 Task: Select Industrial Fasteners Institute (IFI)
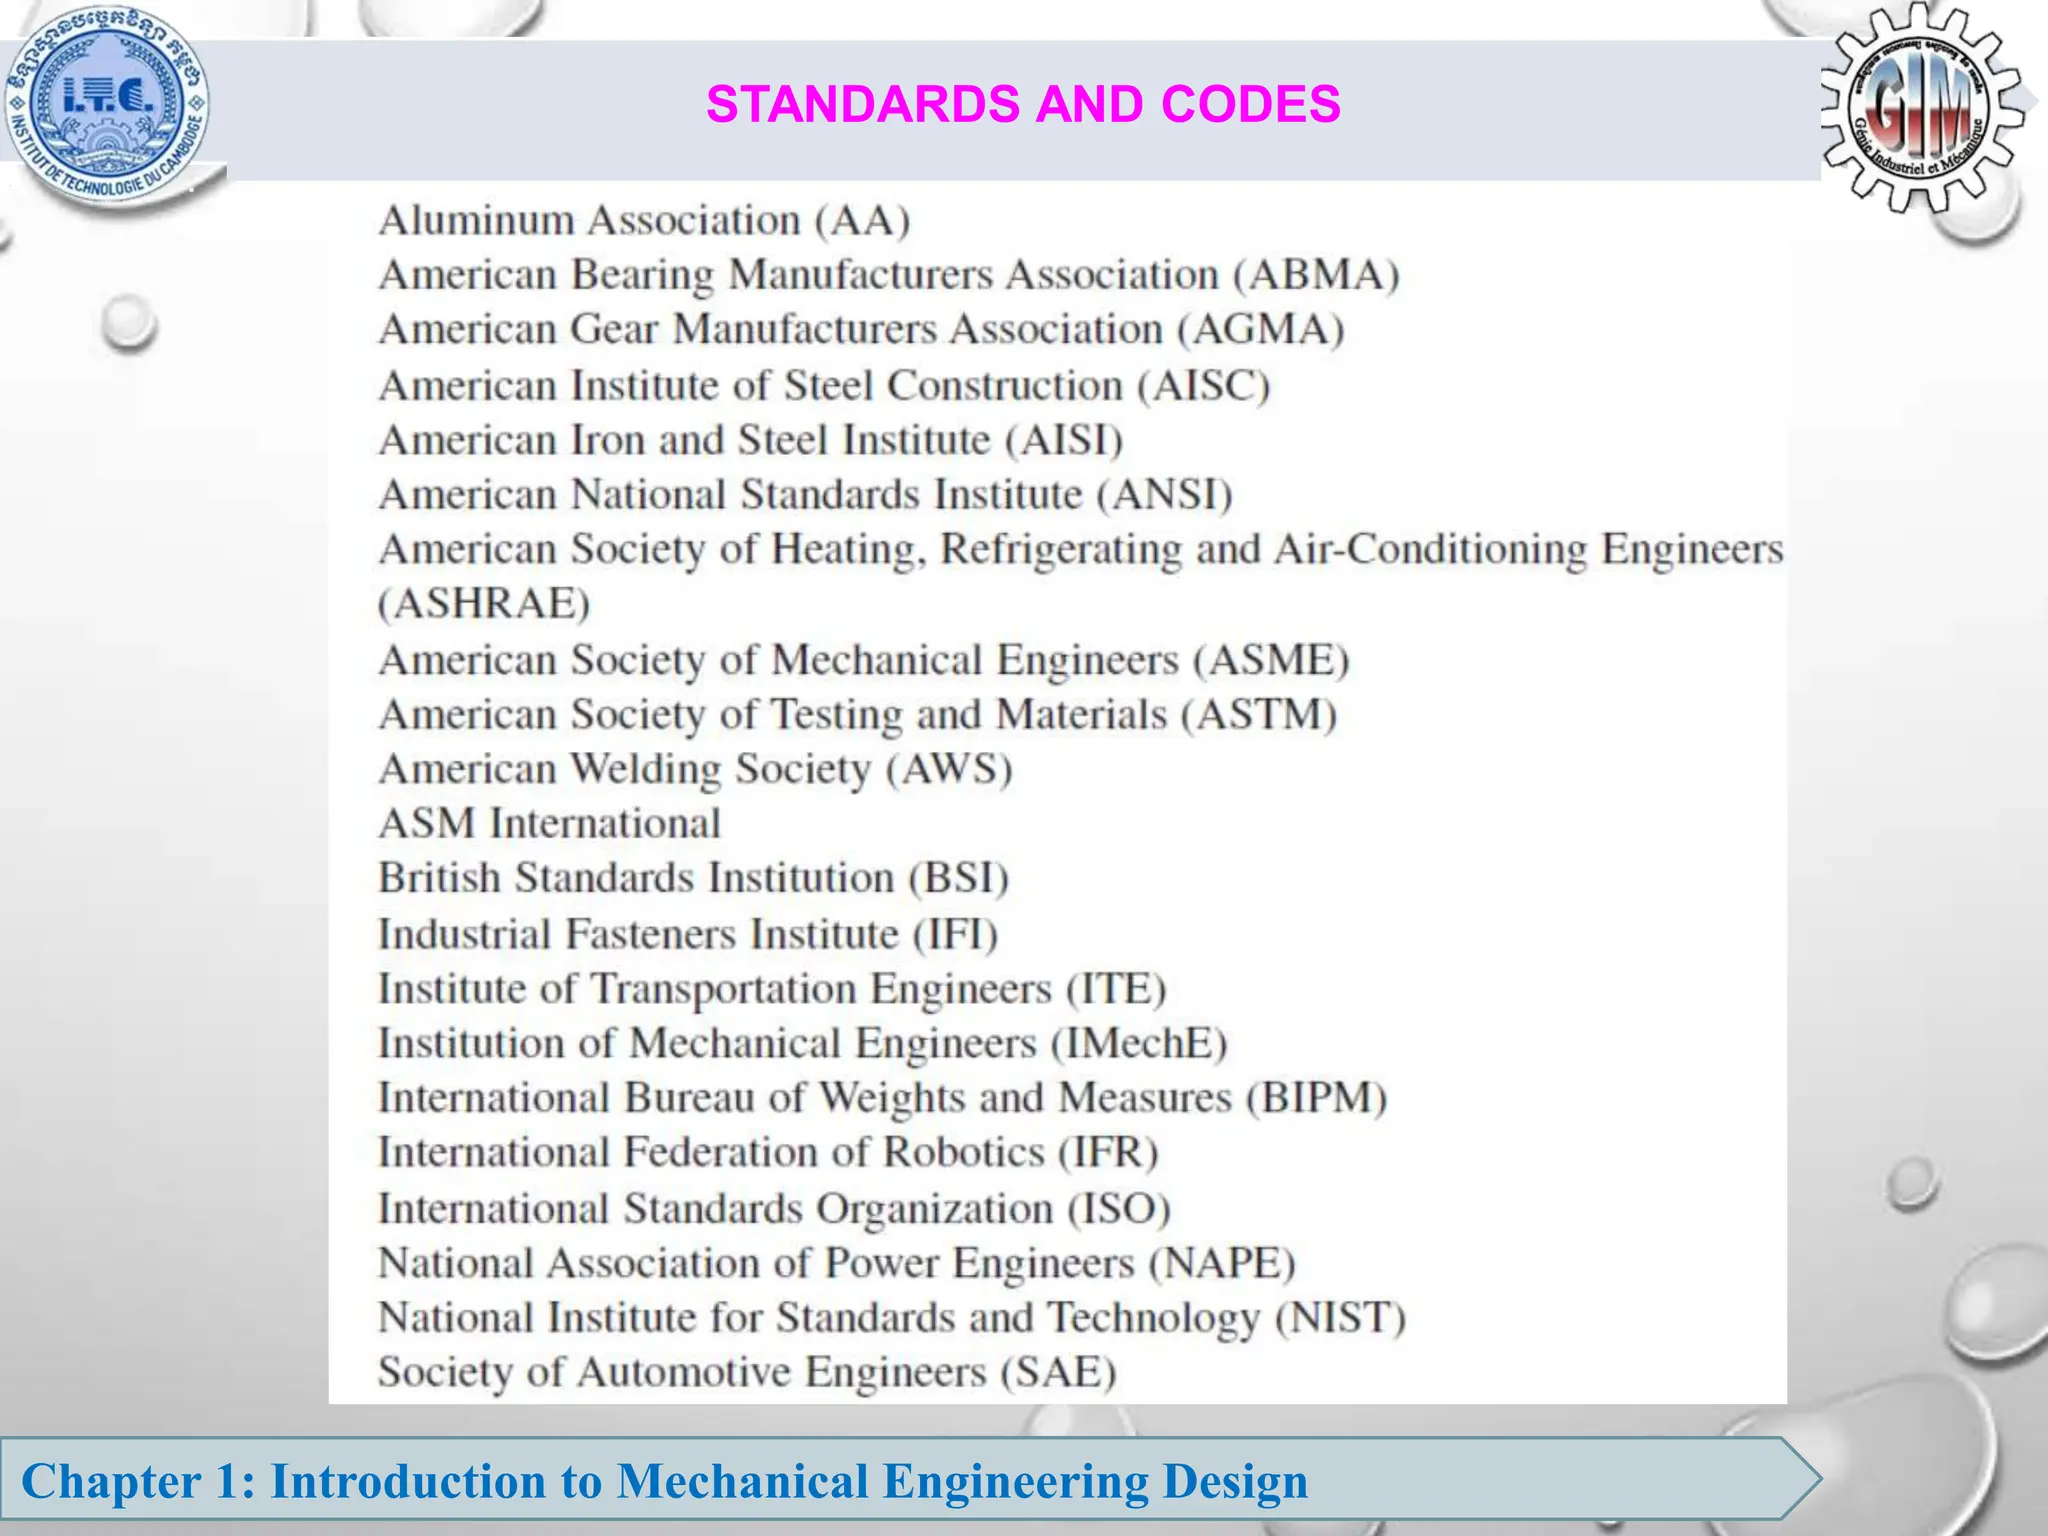click(688, 935)
